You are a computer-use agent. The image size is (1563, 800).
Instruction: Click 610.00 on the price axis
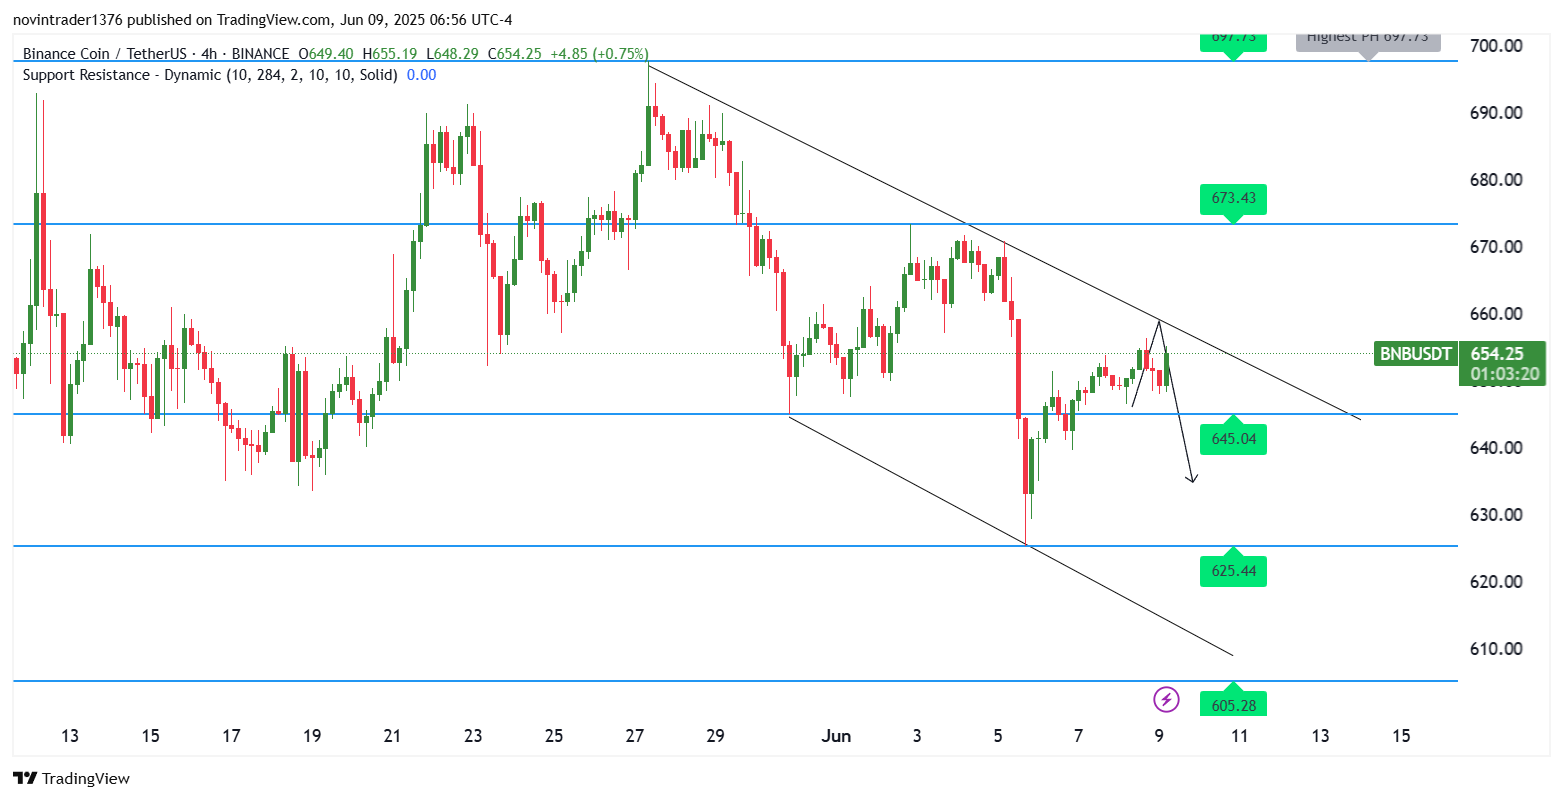pyautogui.click(x=1497, y=649)
